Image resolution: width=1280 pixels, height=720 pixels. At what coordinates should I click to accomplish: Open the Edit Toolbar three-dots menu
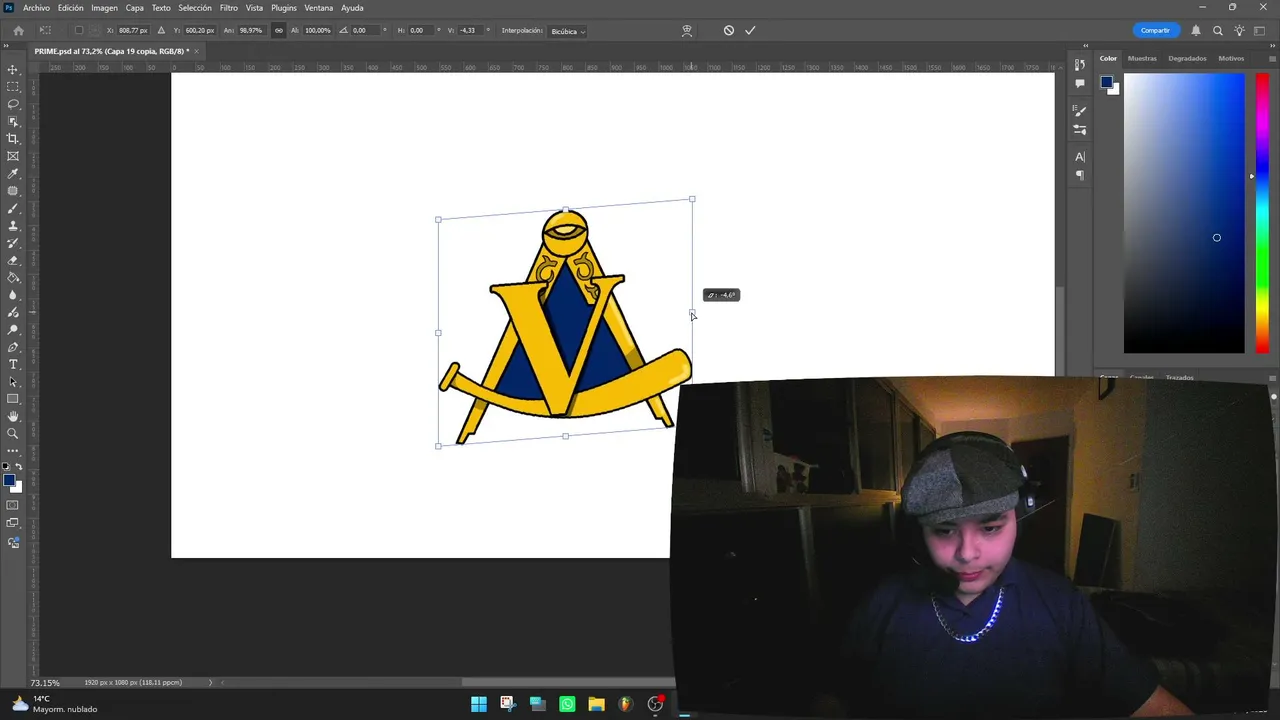13,451
